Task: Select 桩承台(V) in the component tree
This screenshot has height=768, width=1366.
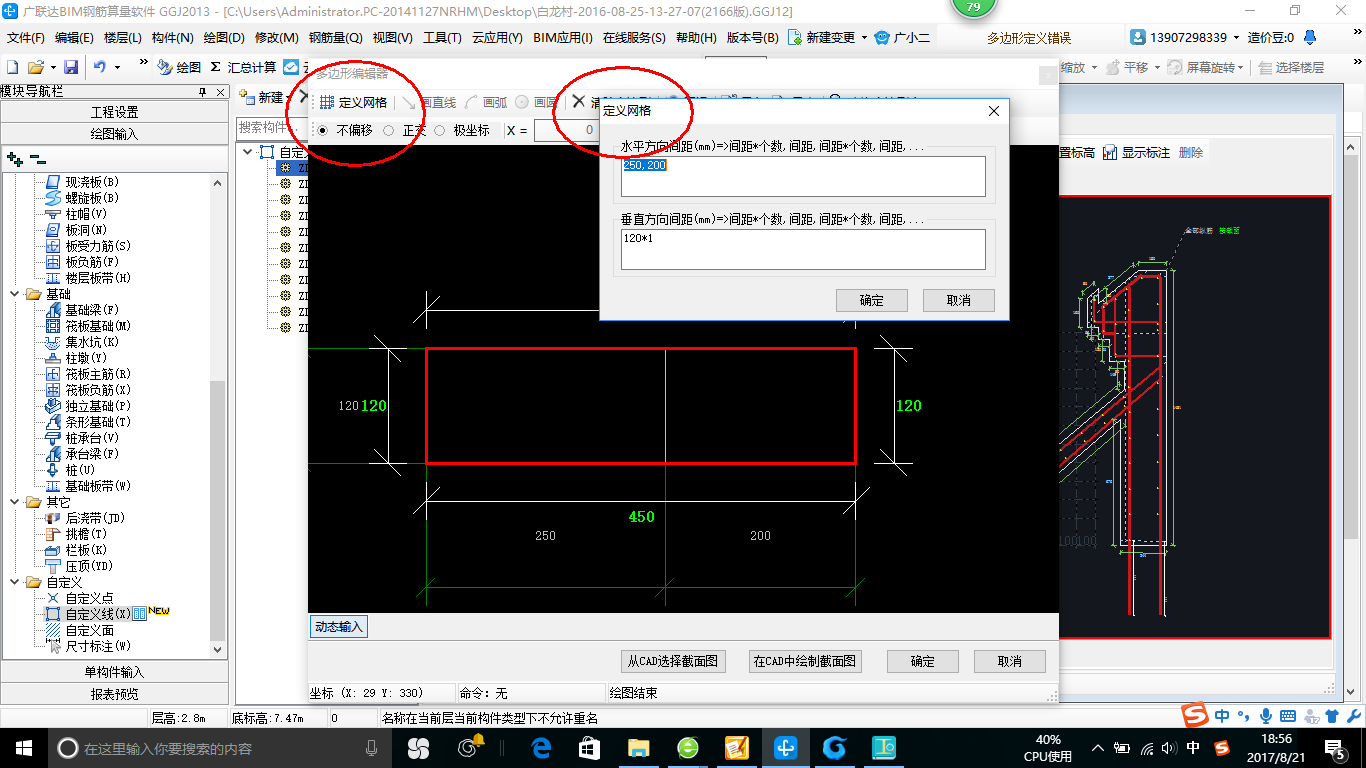Action: click(91, 438)
